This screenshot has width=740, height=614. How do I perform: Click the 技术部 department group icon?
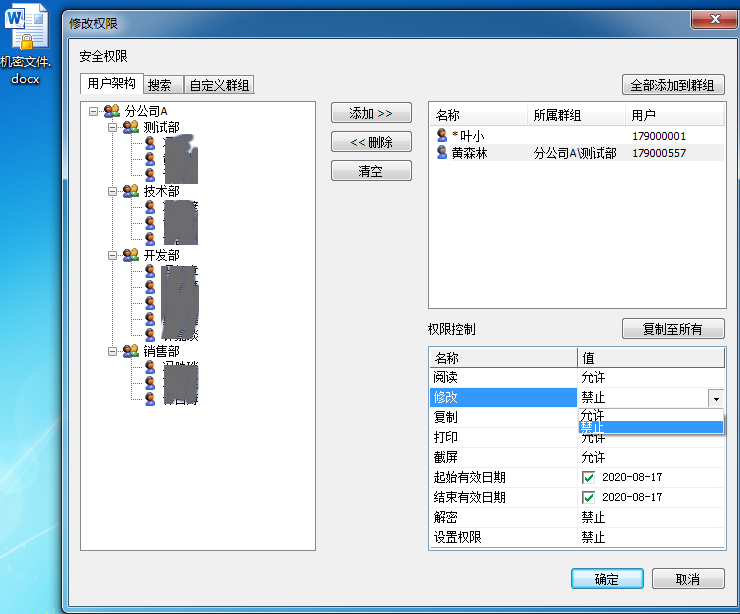tap(131, 191)
